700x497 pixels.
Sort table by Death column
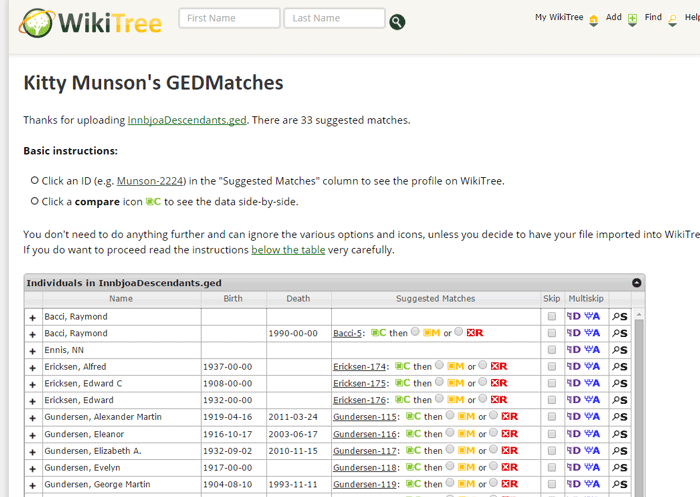click(298, 299)
